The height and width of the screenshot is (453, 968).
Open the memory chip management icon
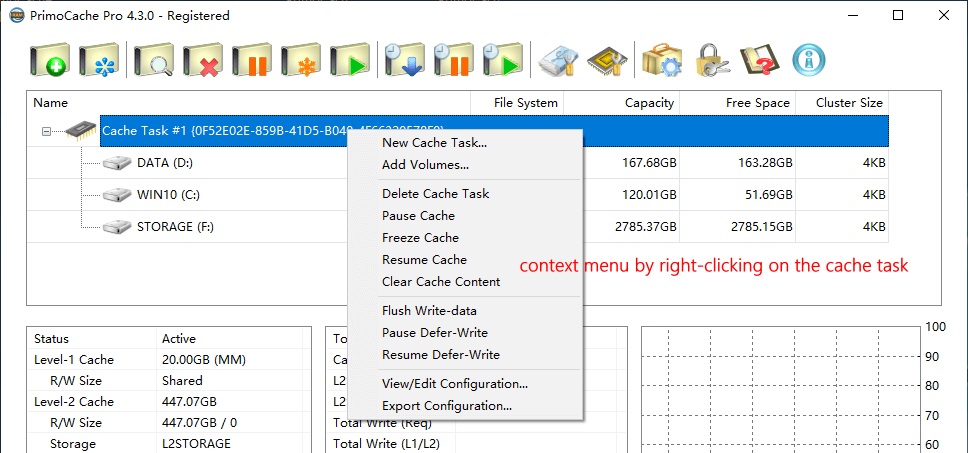point(607,60)
